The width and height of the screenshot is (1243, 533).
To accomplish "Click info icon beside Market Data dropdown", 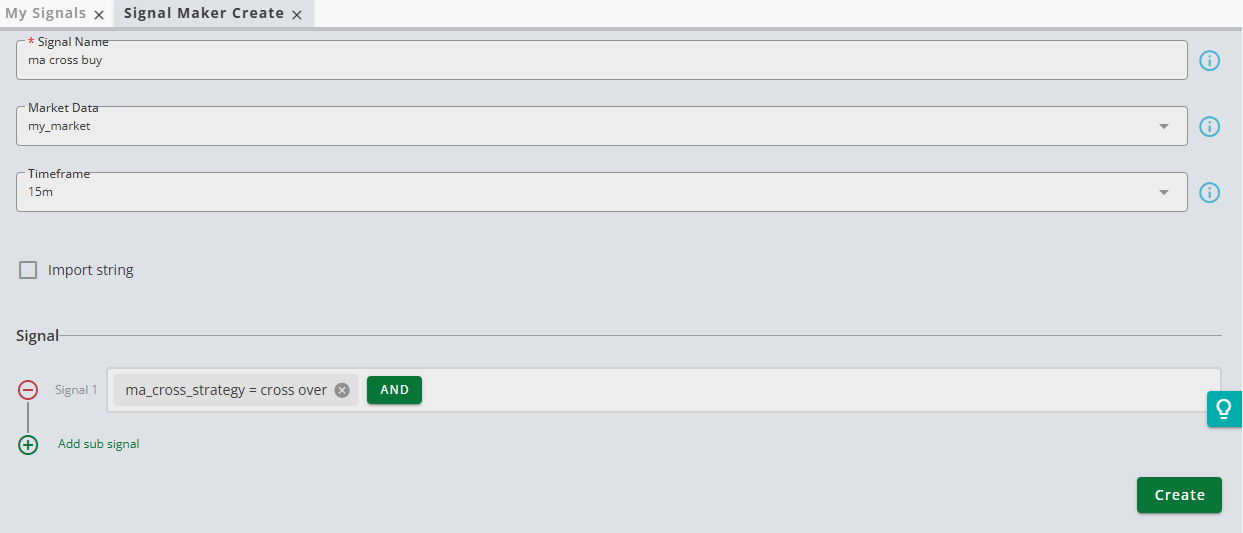I will [1209, 127].
